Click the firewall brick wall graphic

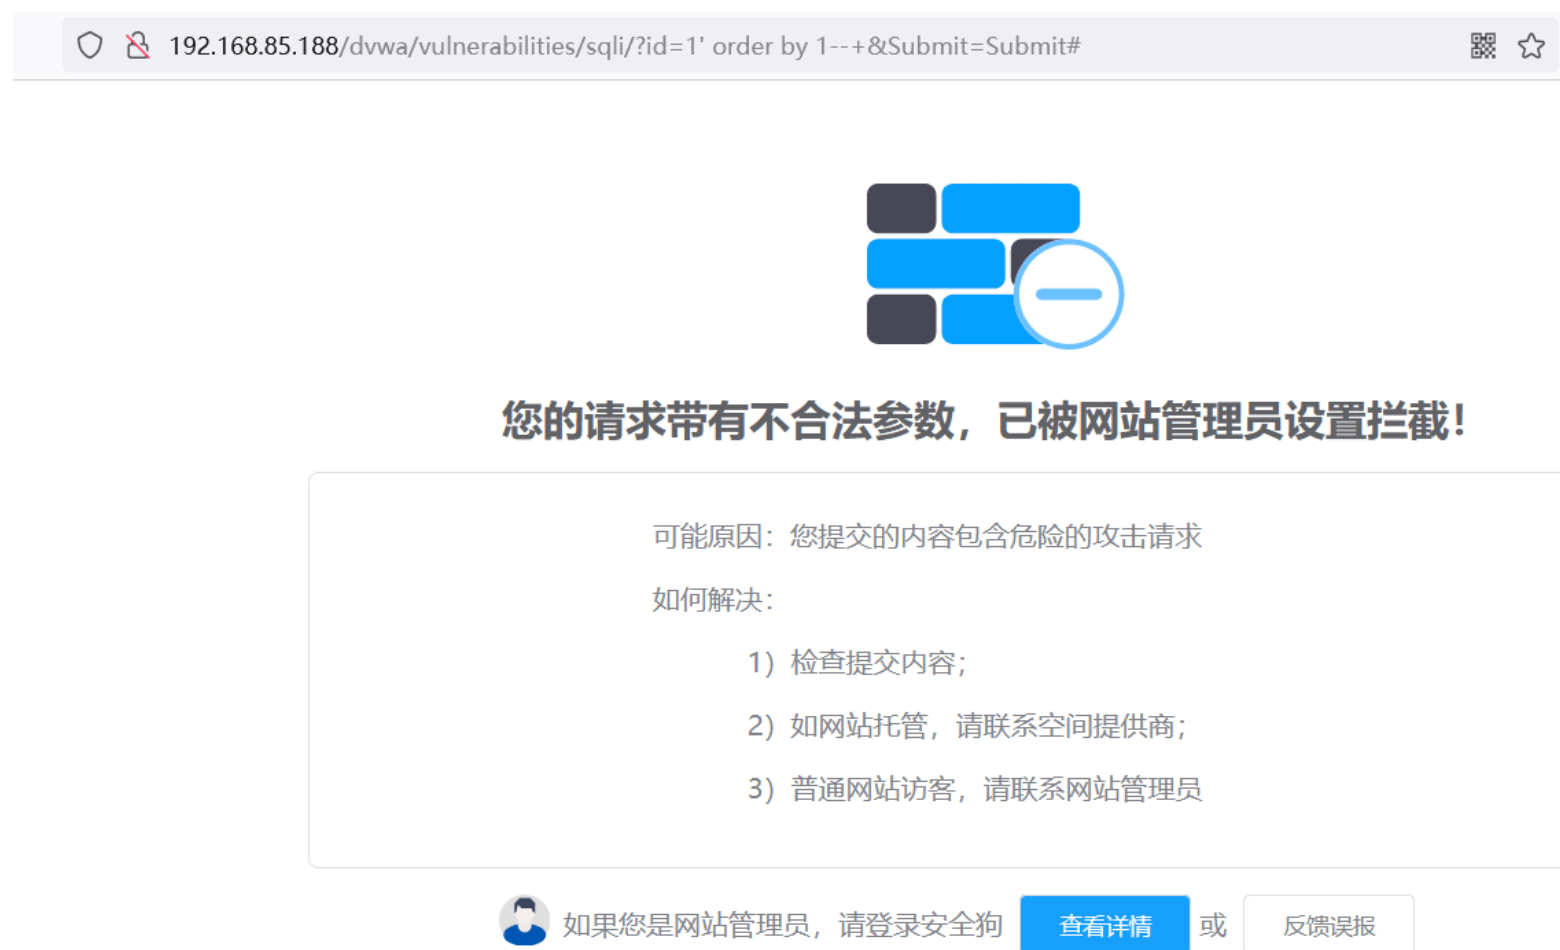pyautogui.click(x=994, y=264)
